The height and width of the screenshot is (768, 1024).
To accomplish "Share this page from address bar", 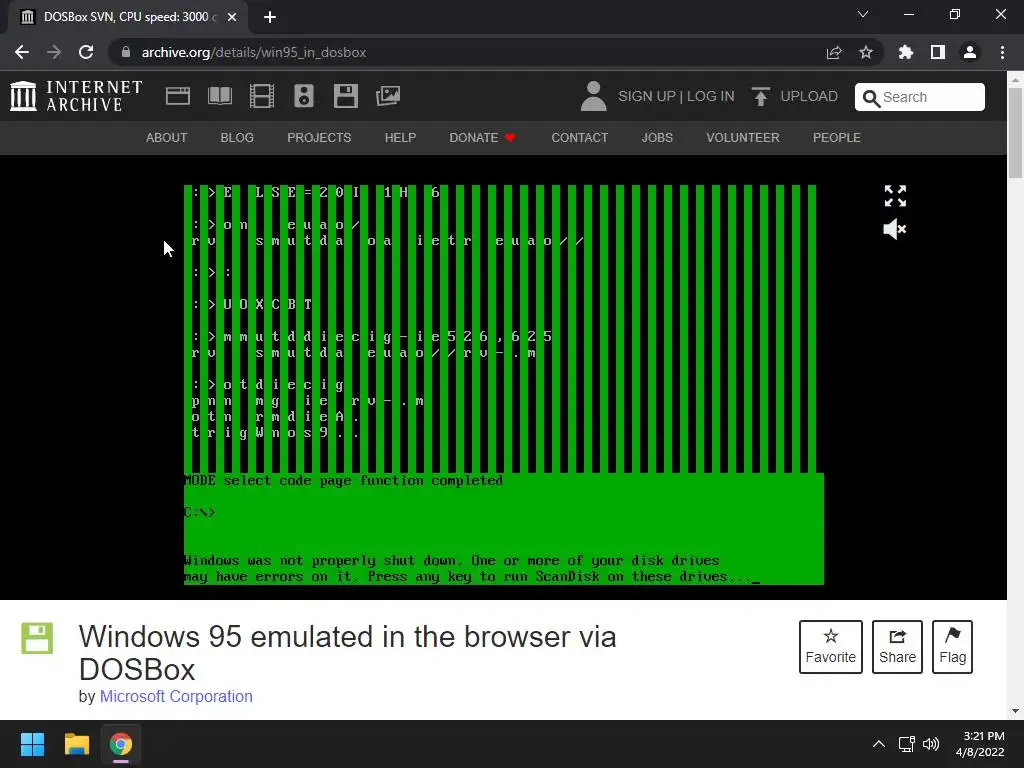I will tap(834, 52).
